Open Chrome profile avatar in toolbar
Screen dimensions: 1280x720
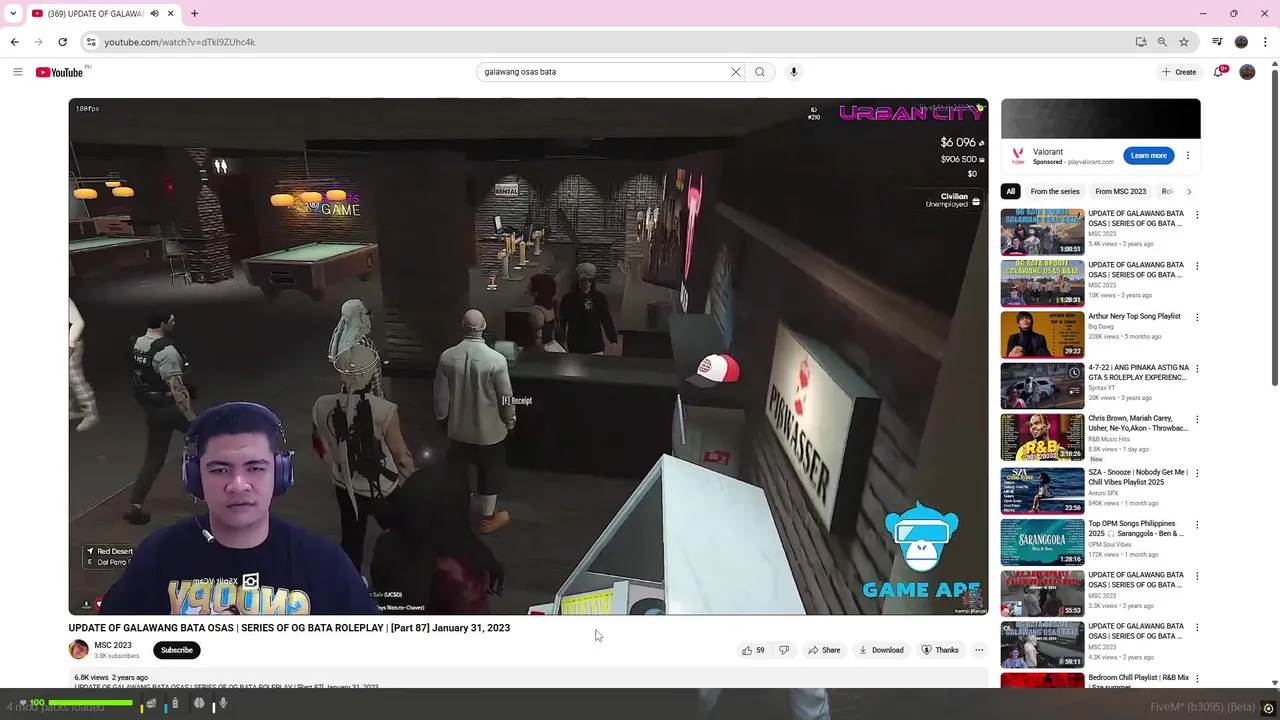click(1241, 42)
